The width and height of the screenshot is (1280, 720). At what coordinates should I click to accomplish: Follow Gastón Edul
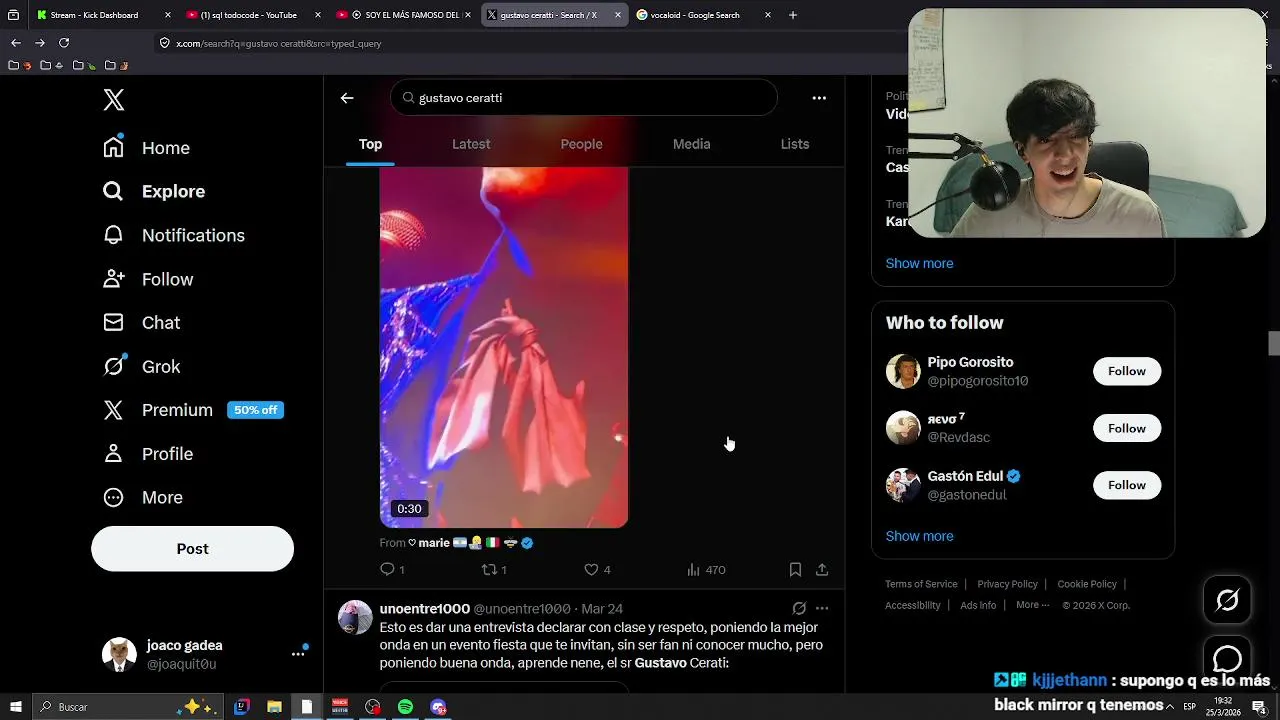1127,485
